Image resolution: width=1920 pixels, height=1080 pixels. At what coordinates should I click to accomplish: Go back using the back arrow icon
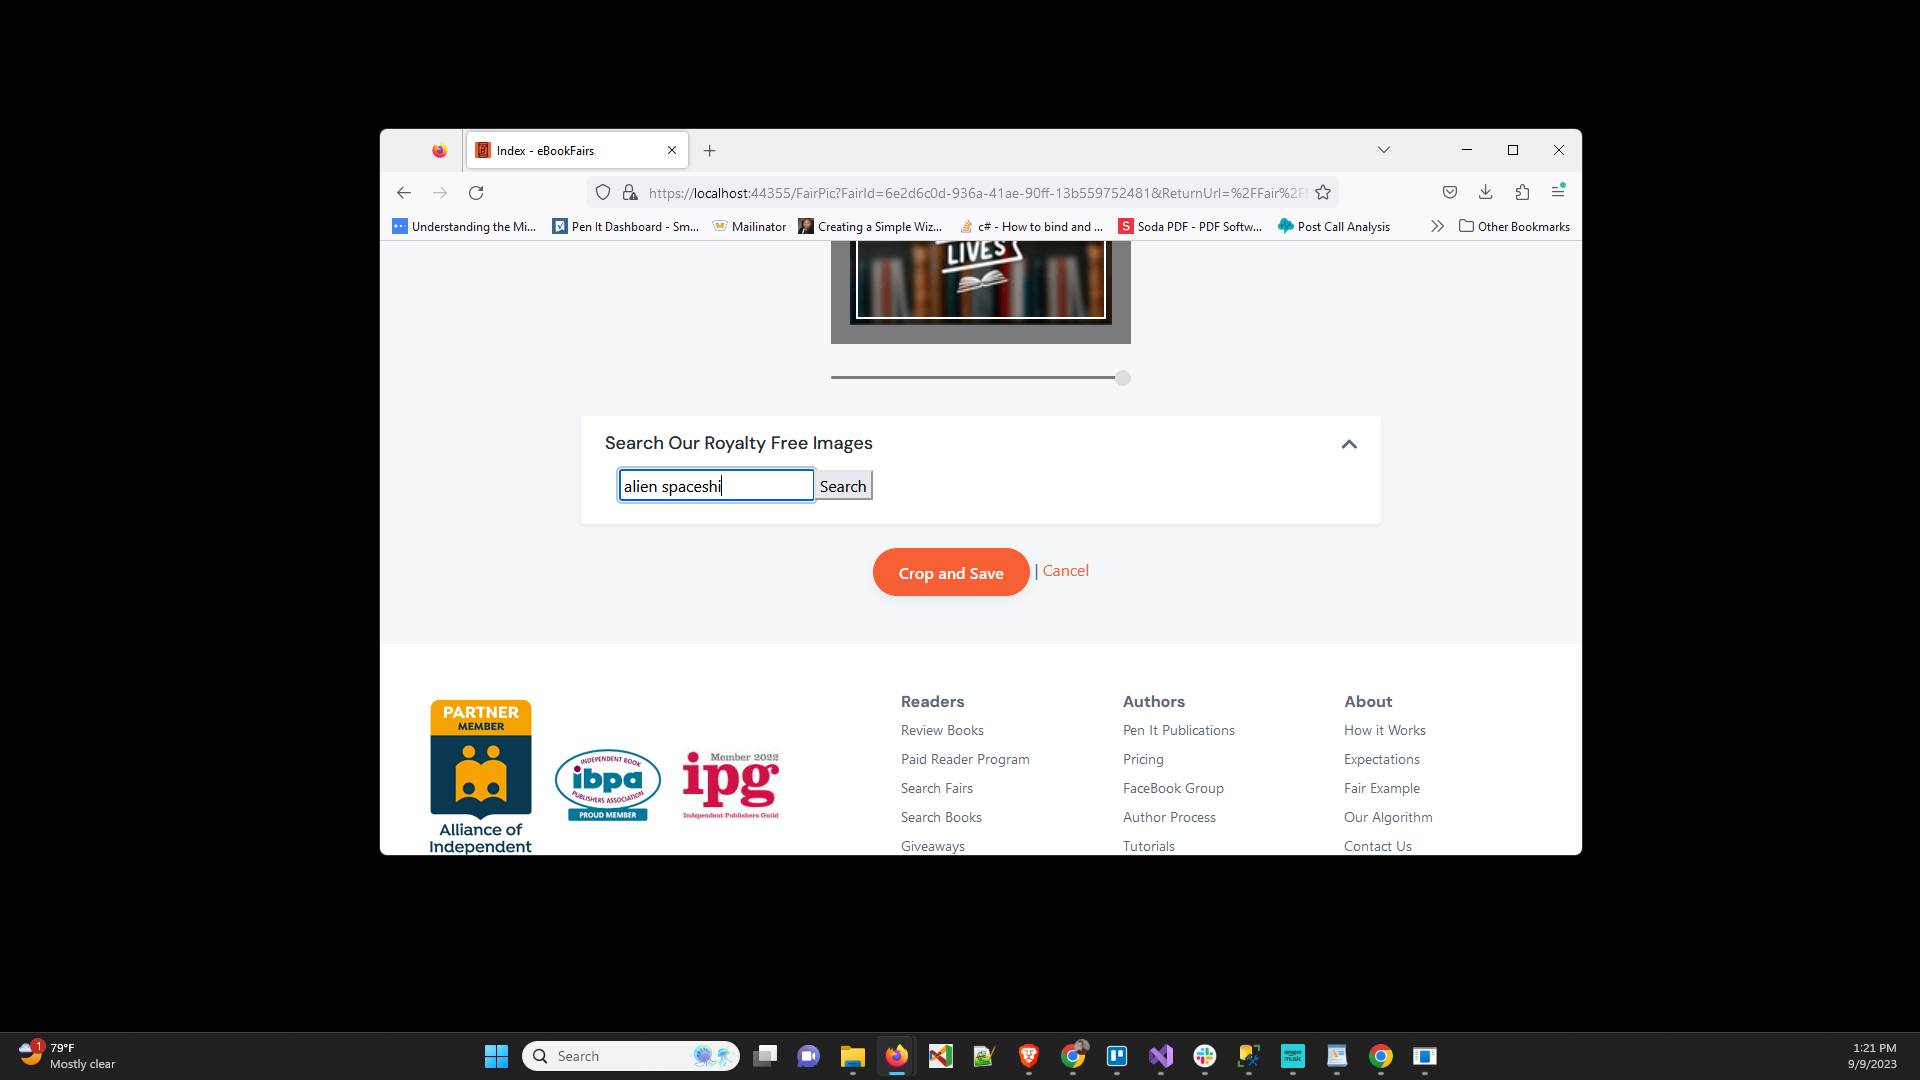click(404, 192)
